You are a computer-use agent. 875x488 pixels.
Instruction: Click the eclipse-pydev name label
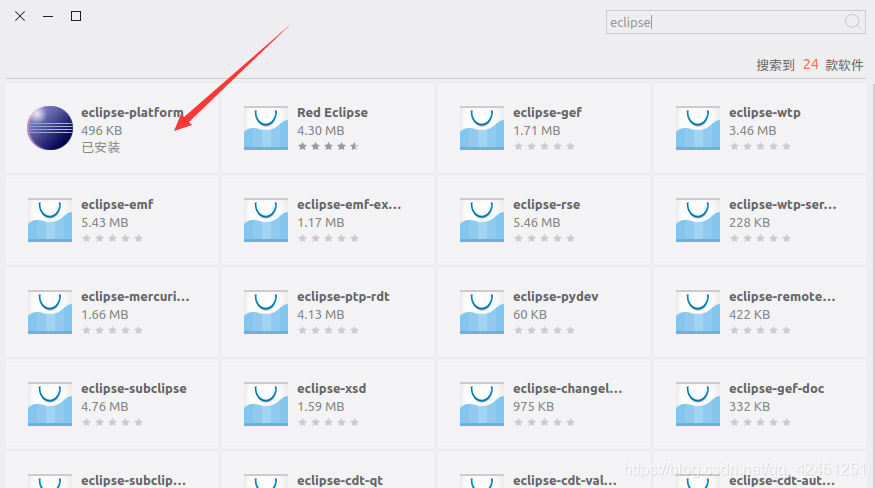[556, 297]
